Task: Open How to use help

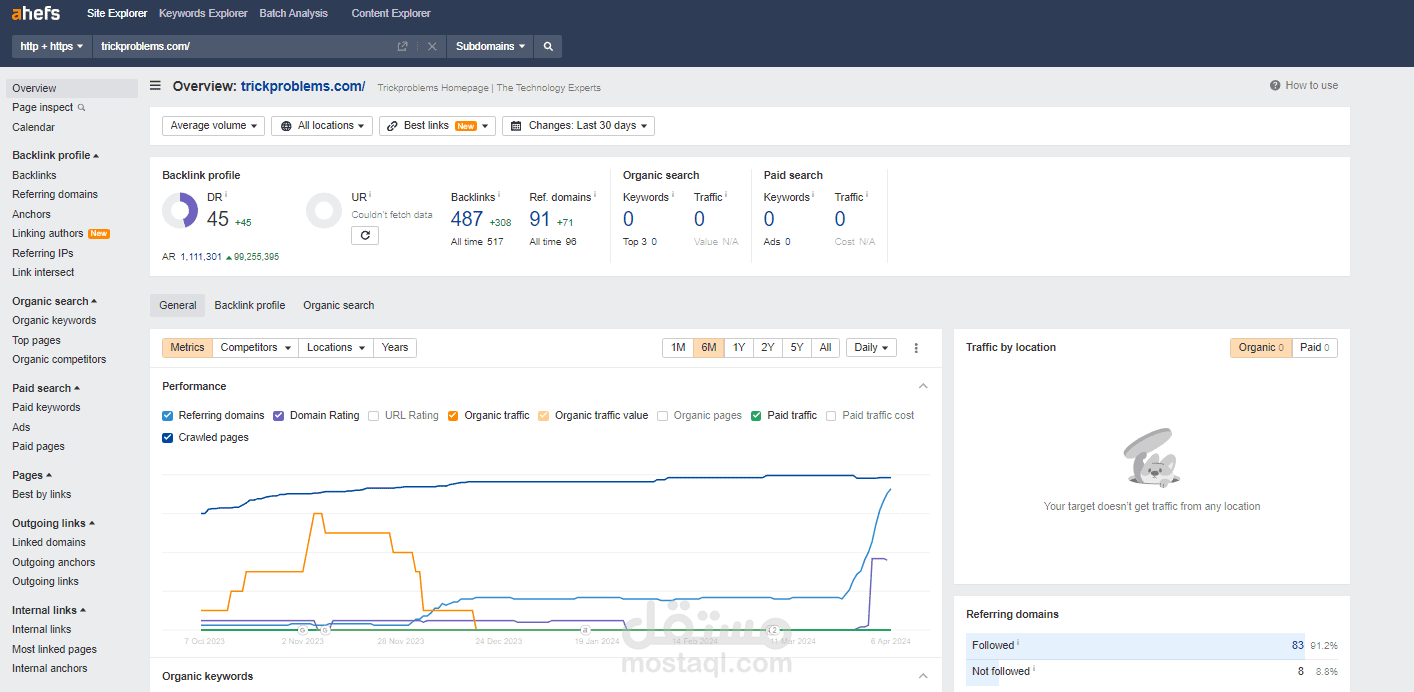Action: [x=1304, y=85]
